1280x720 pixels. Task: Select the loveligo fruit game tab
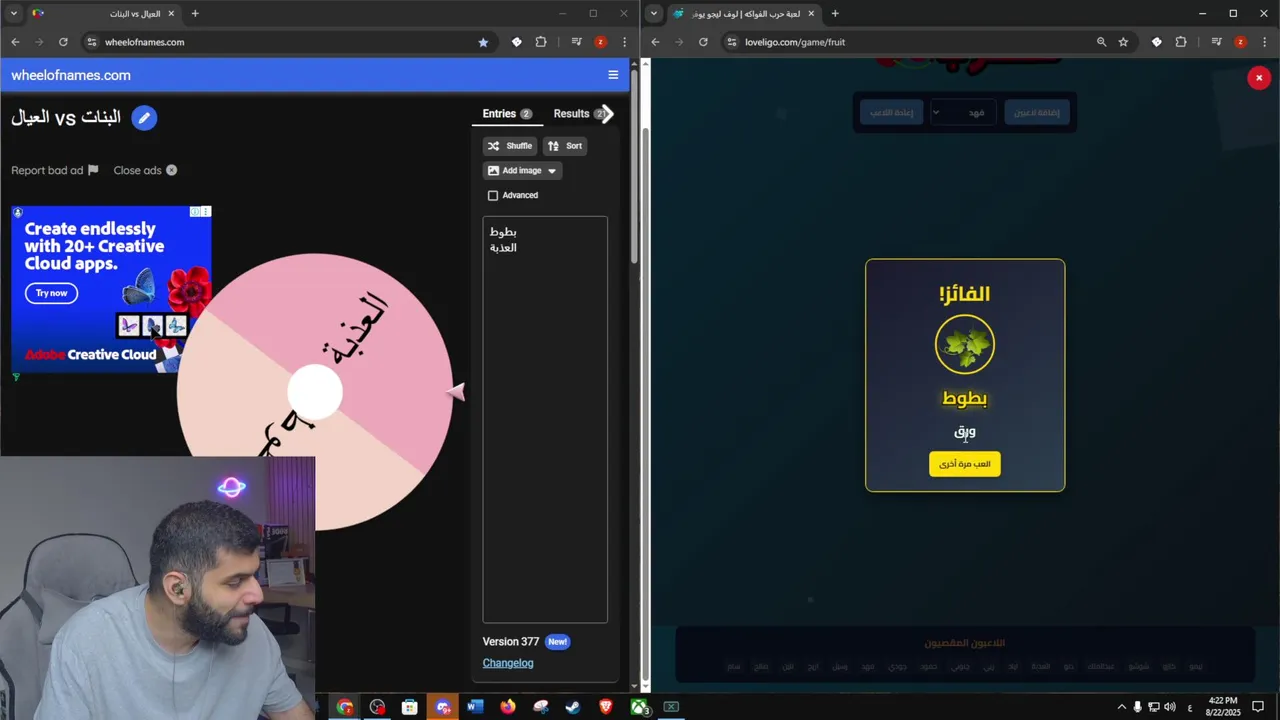[745, 13]
